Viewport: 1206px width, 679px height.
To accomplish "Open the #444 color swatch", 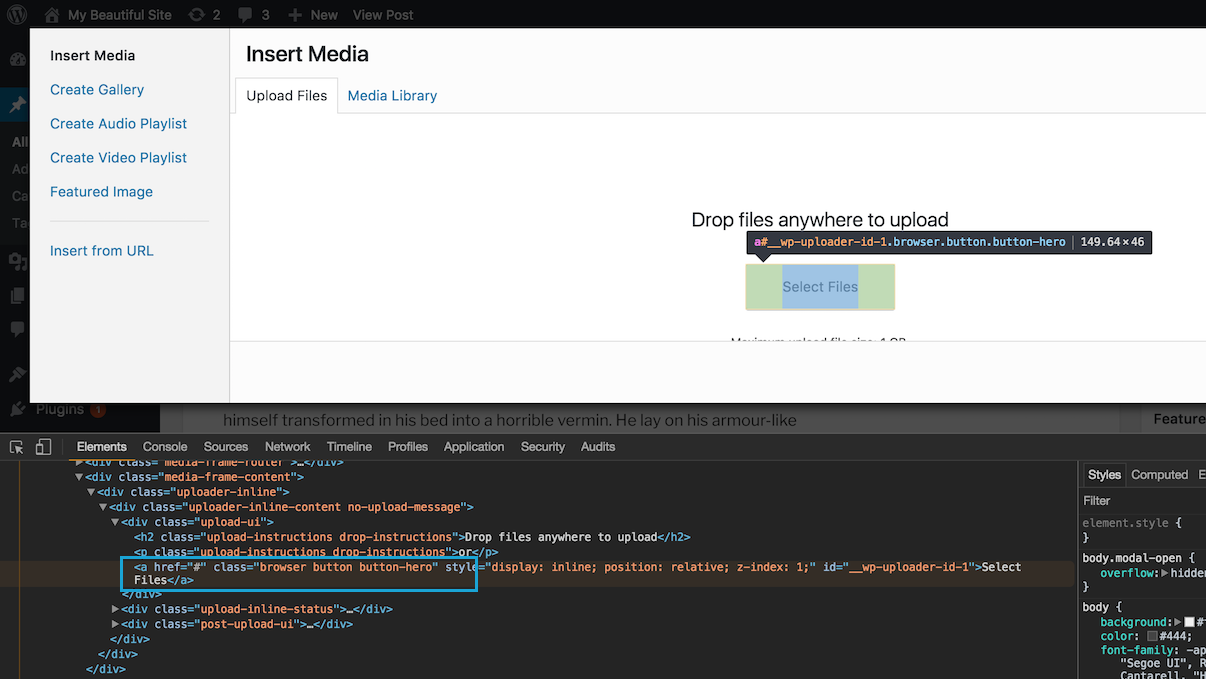I will [1153, 636].
